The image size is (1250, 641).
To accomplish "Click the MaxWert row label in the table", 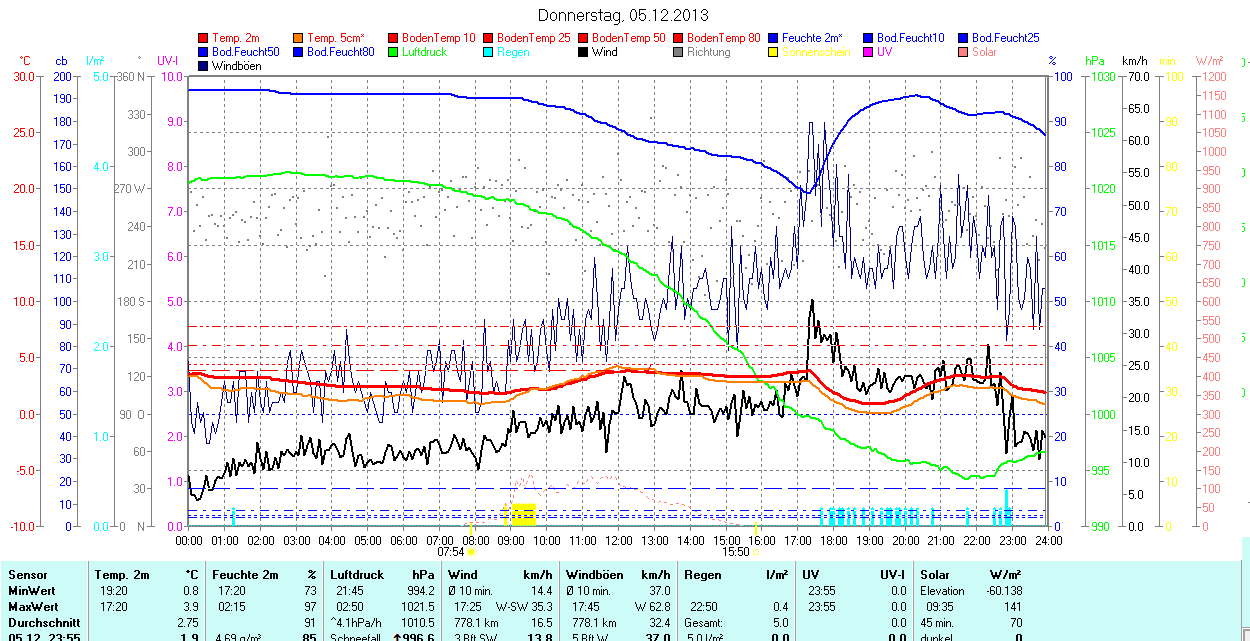I will tap(34, 607).
